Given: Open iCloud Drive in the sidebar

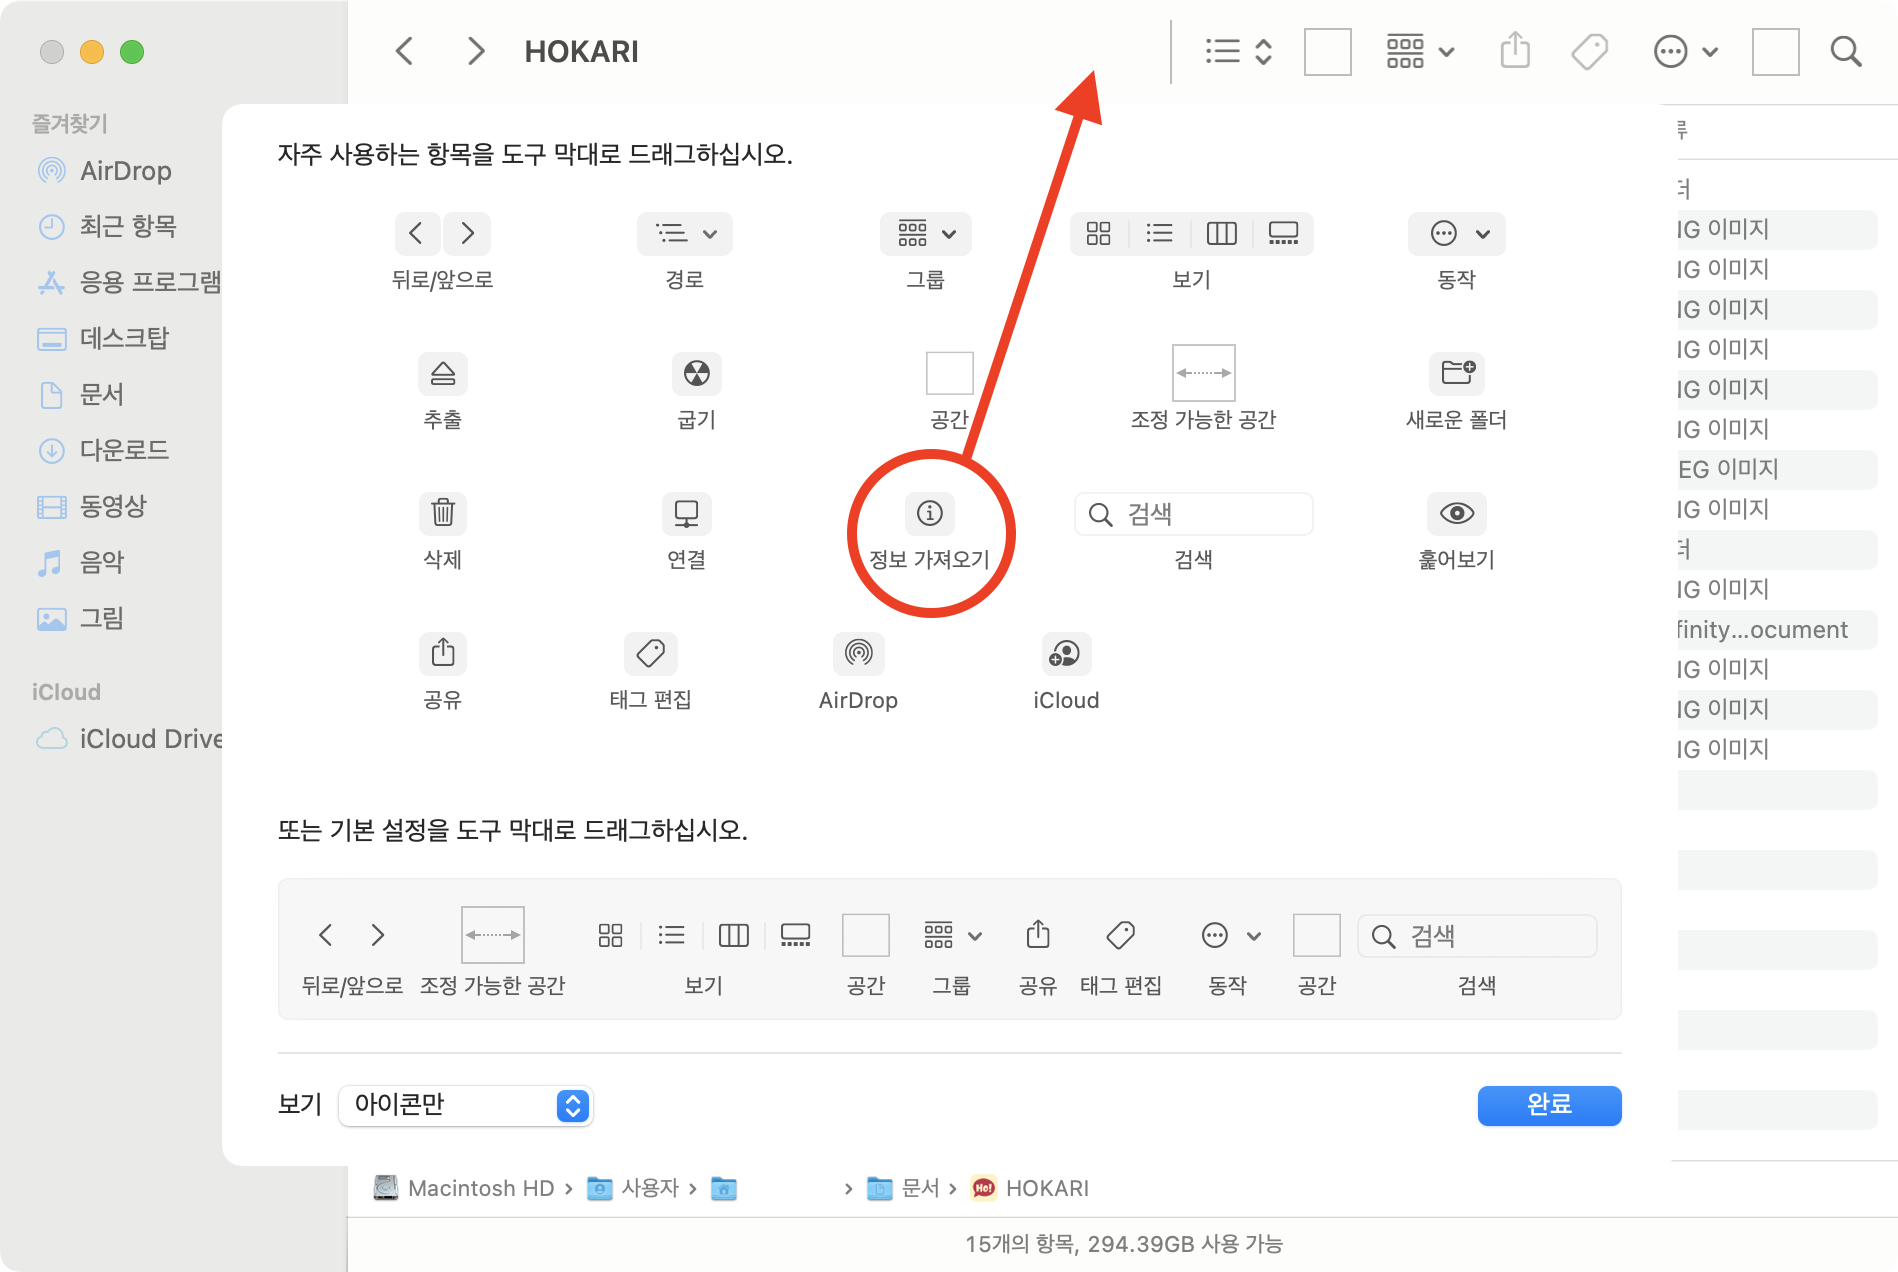Looking at the screenshot, I should 128,739.
